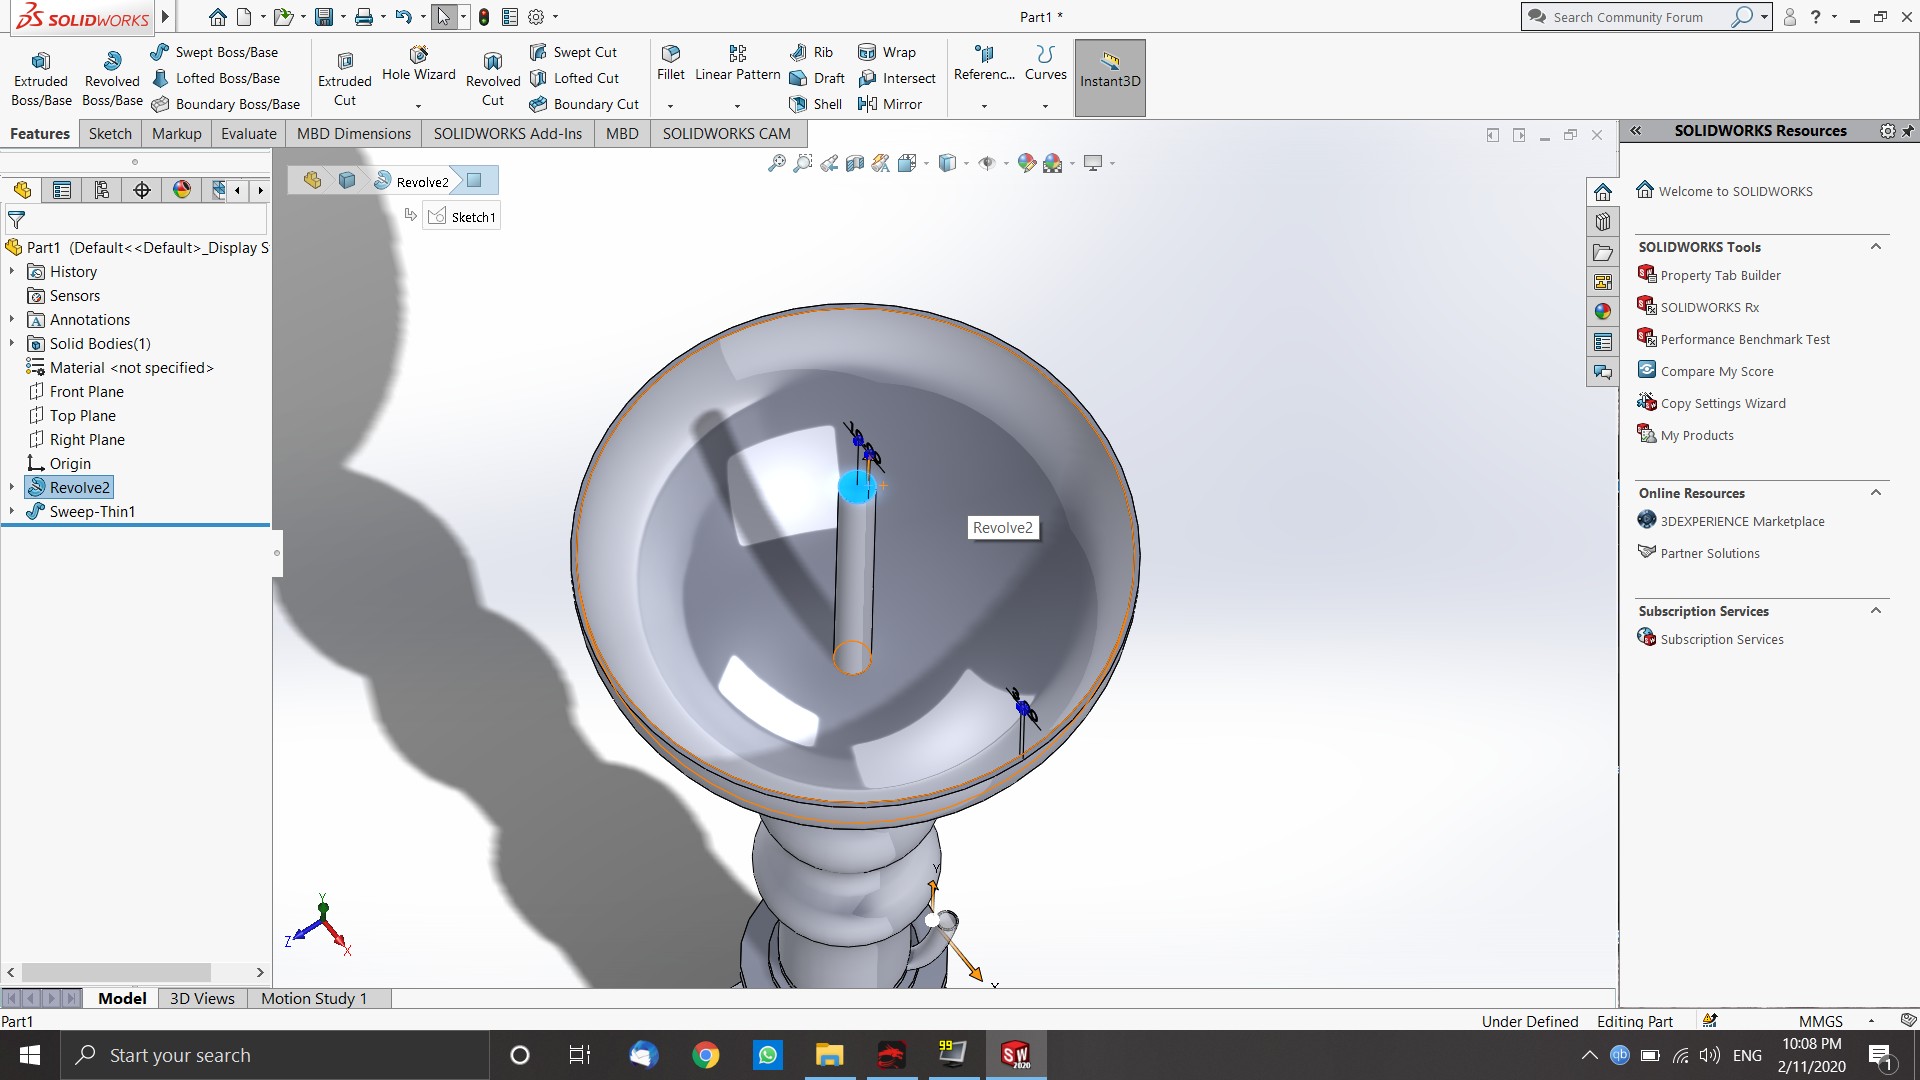Select the Revolved Cut tool

tap(492, 62)
